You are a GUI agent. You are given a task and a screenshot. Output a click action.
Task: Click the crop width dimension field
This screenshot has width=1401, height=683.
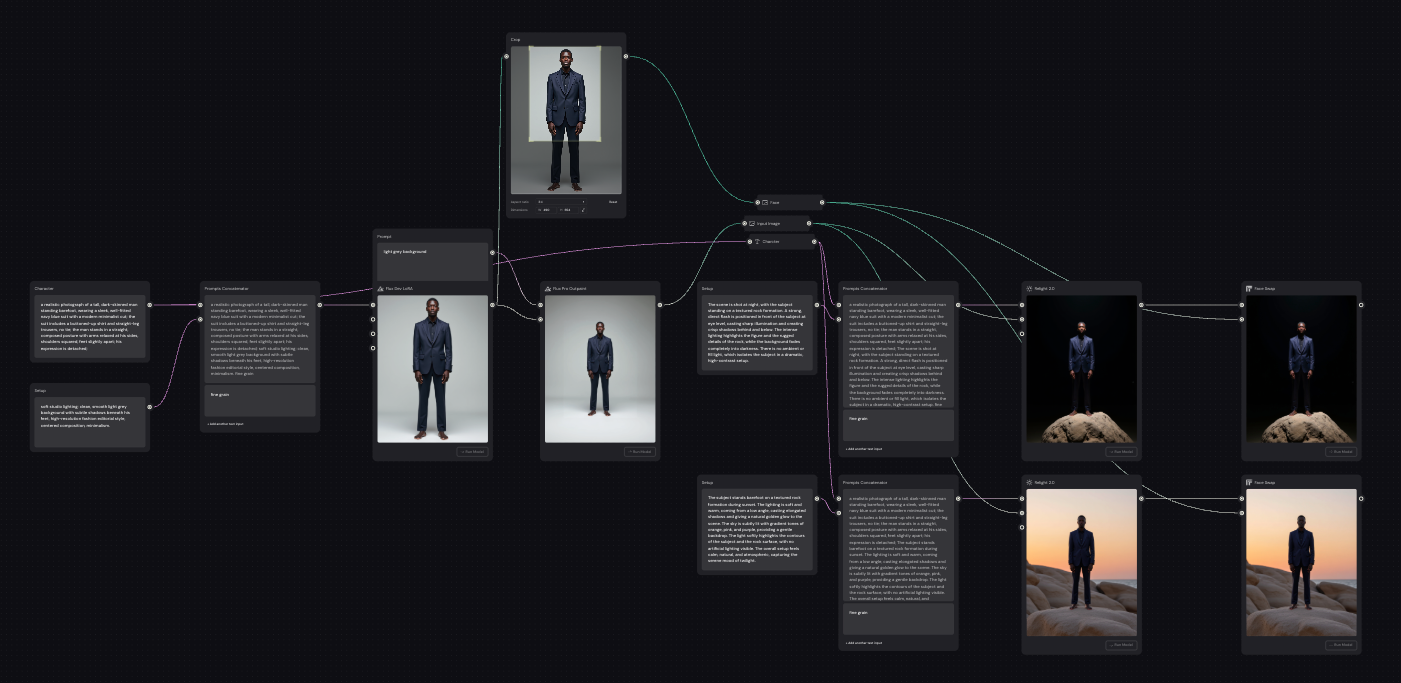tap(547, 210)
